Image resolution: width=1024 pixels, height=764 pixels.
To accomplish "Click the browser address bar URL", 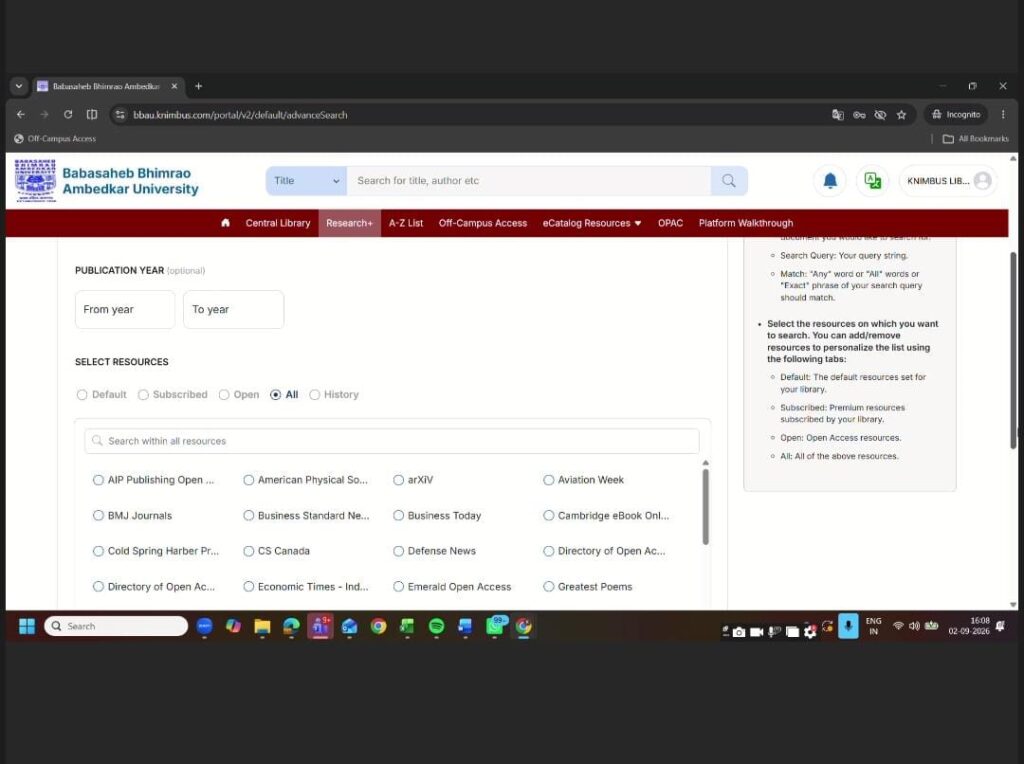I will tap(240, 115).
